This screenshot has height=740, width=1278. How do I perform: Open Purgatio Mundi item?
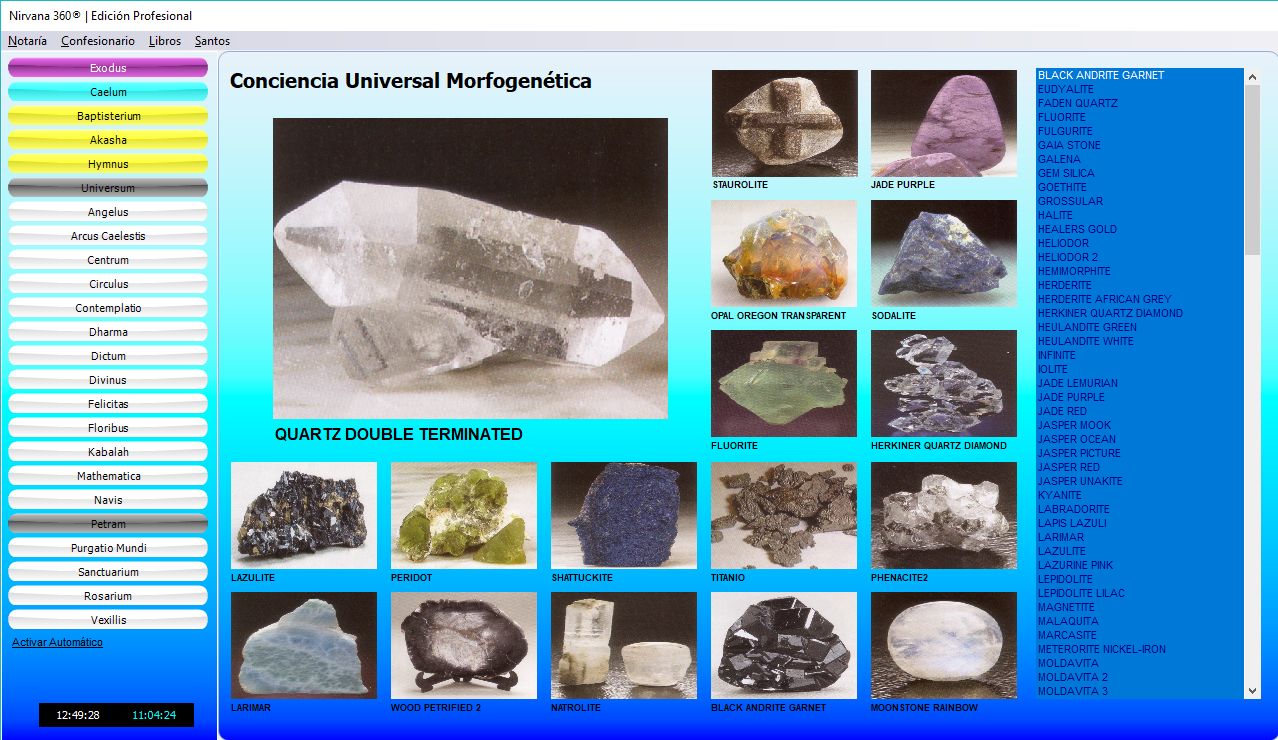(108, 548)
